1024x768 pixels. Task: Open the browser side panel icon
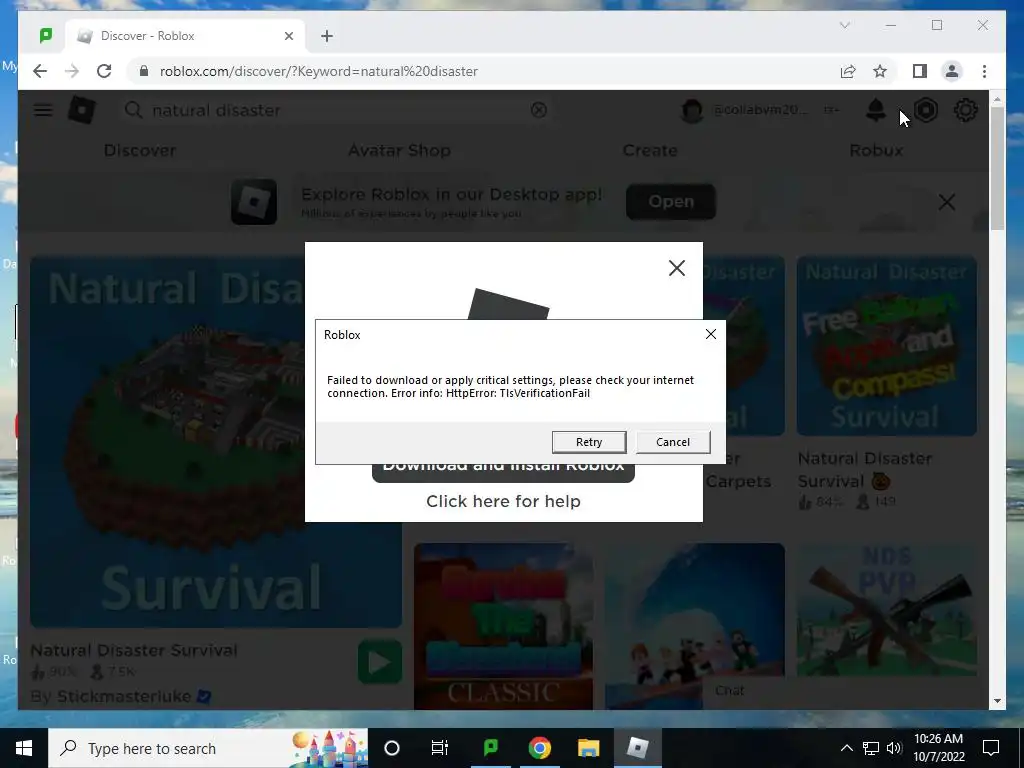coord(920,71)
